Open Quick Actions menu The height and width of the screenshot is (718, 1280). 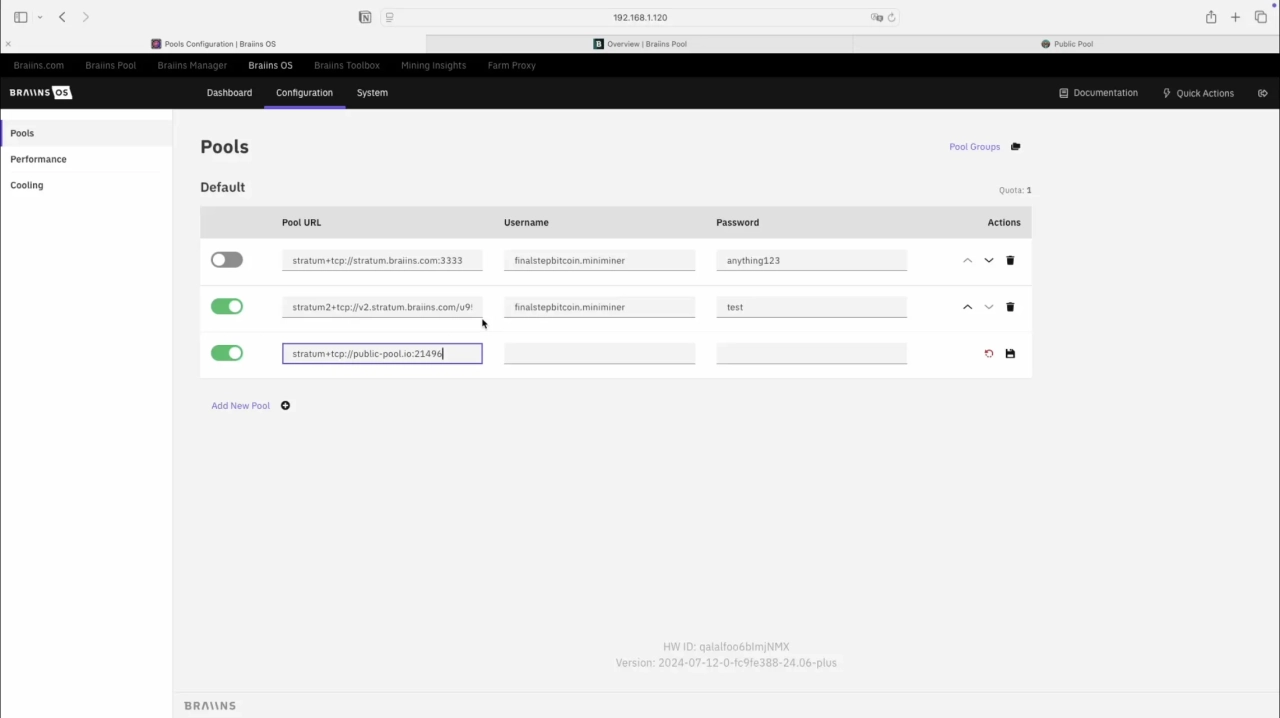pyautogui.click(x=1198, y=93)
